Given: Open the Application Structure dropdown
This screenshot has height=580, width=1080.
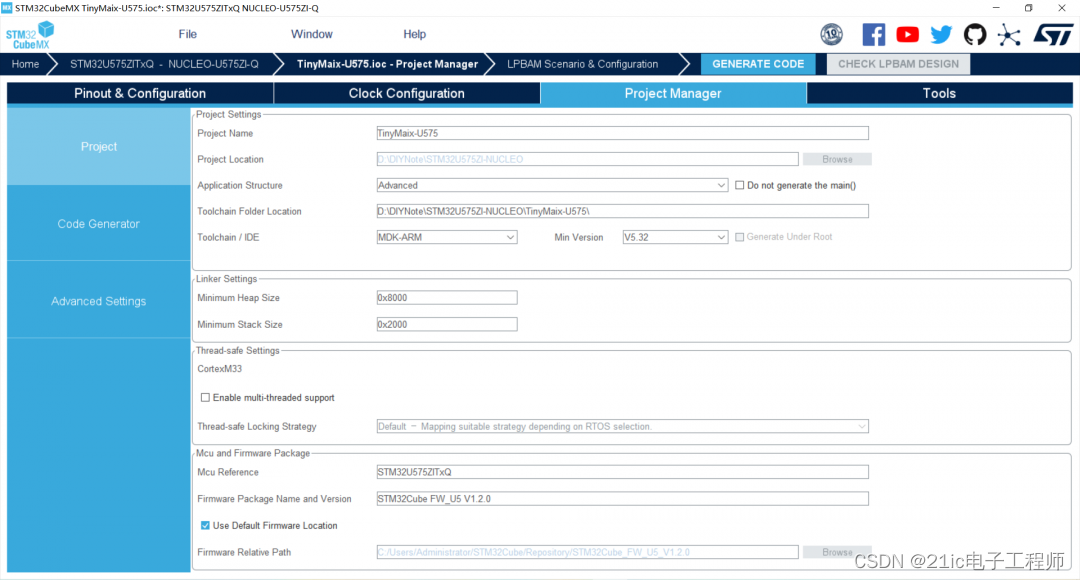Looking at the screenshot, I should coord(552,185).
